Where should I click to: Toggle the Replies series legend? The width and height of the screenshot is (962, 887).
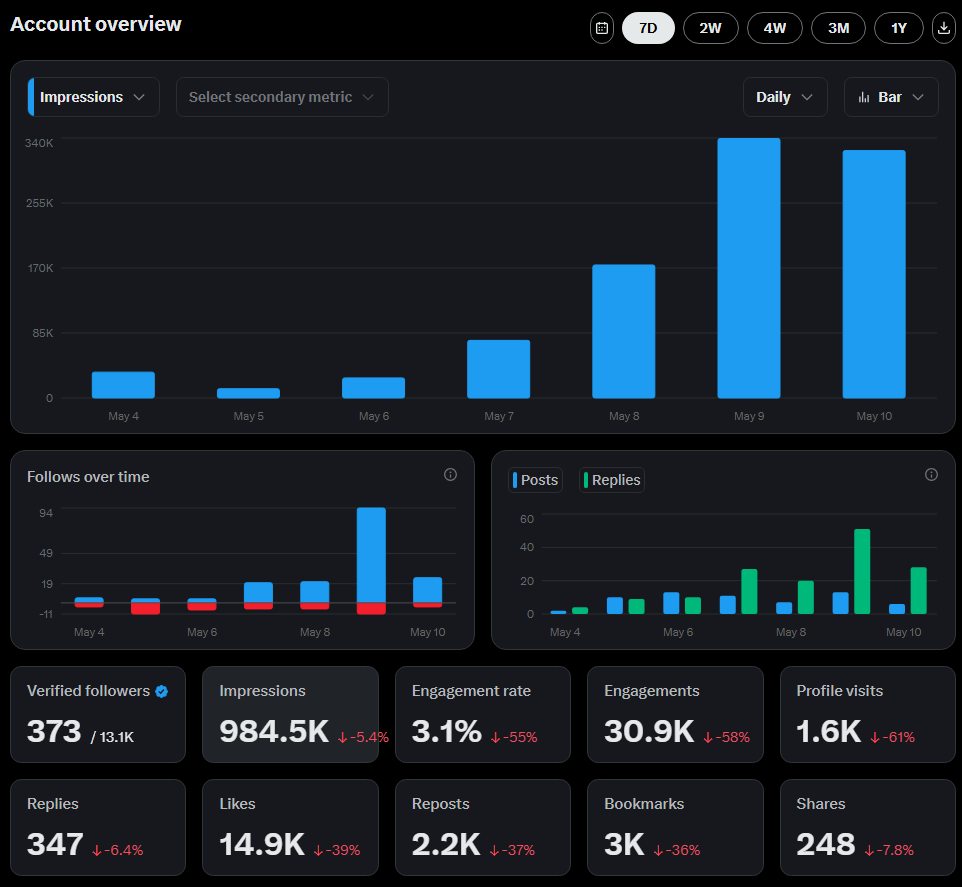click(x=612, y=480)
